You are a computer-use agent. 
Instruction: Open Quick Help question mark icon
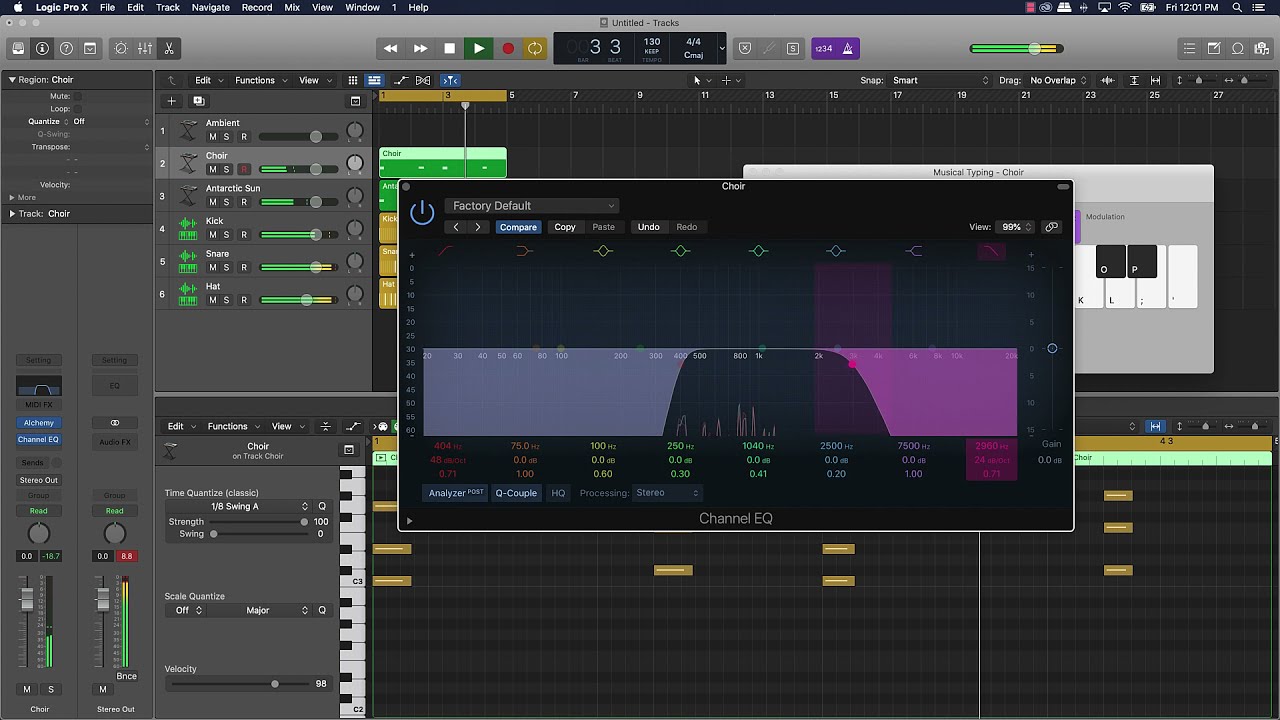pos(66,48)
